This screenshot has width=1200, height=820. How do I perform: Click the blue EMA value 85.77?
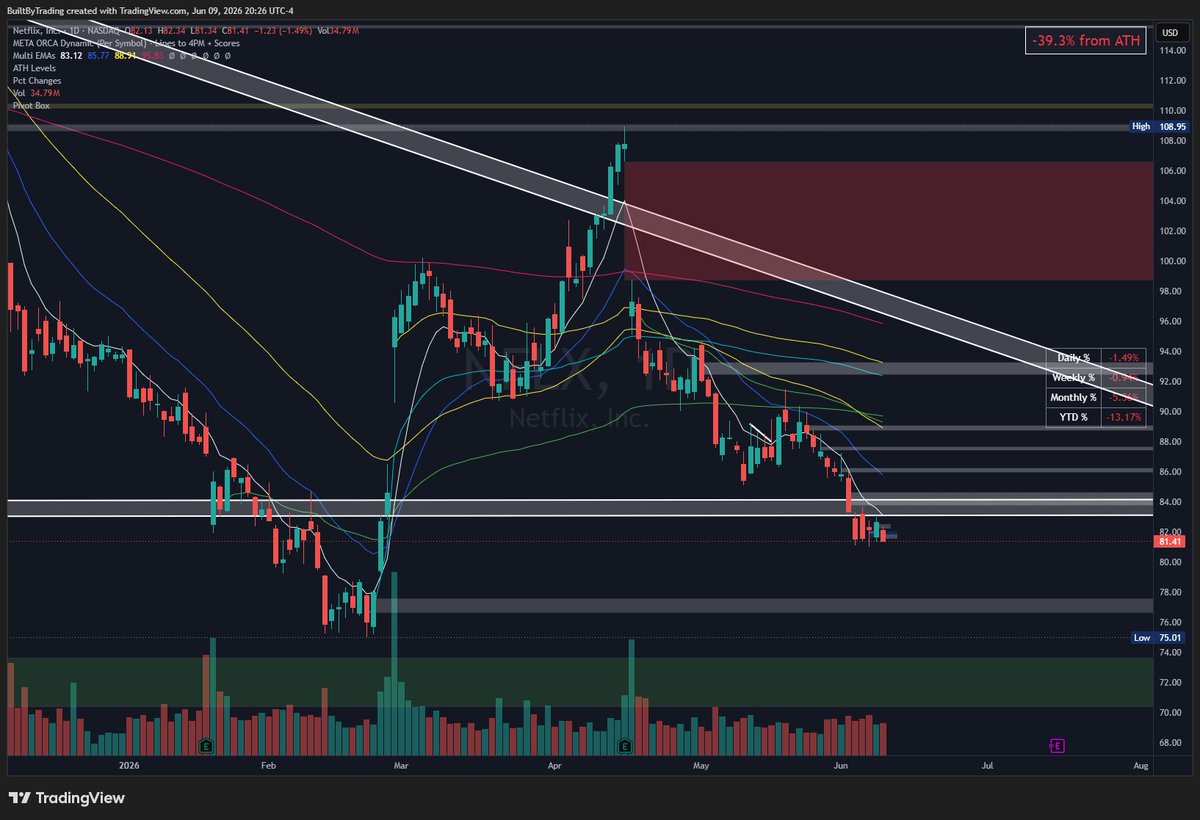[x=99, y=56]
